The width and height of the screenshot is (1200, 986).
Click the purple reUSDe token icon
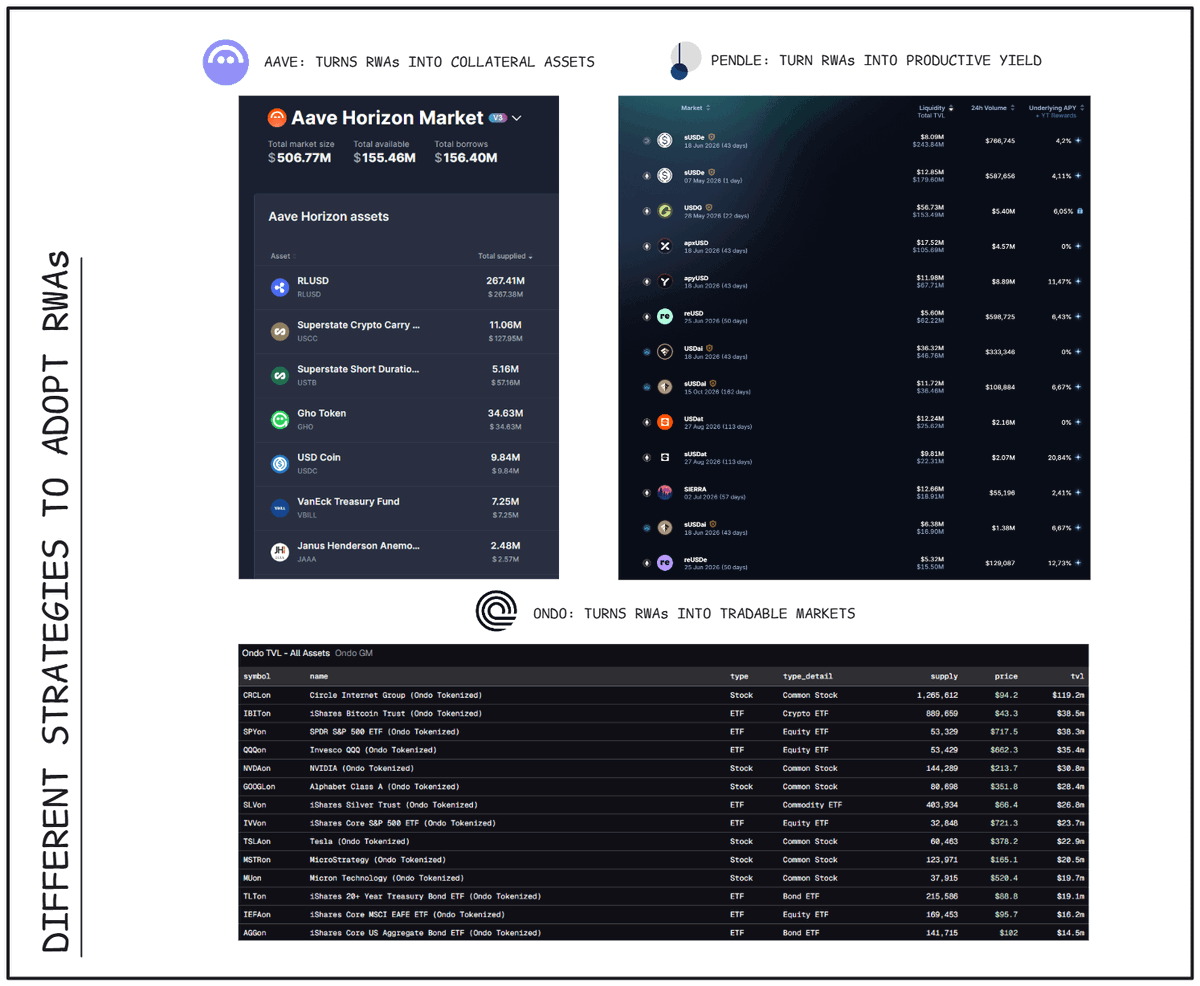665,563
